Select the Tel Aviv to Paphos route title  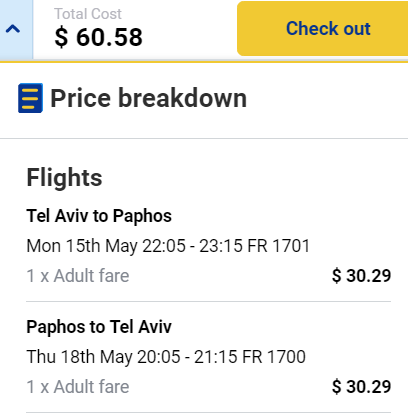pos(99,216)
